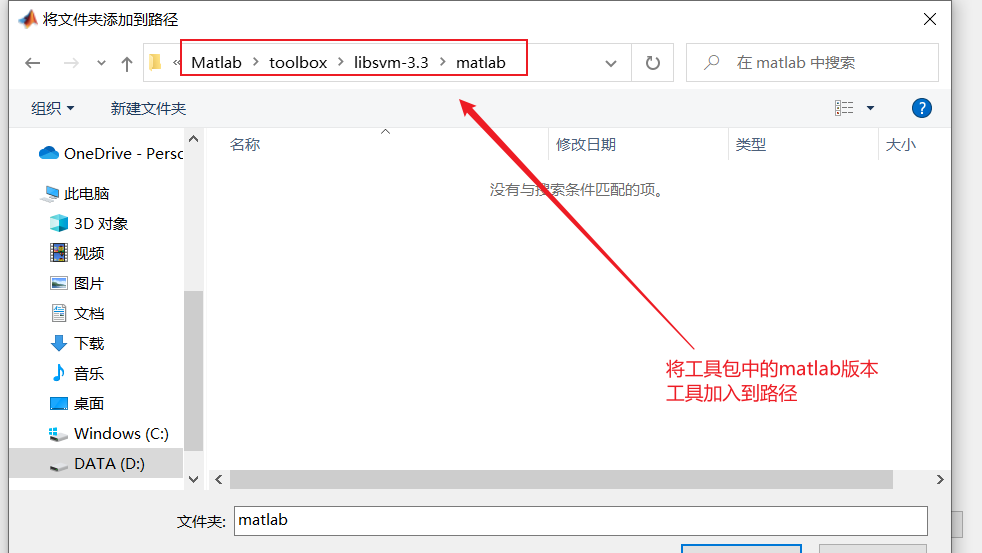Click the navigation pane scrollbar thumb
982x553 pixels.
[x=194, y=370]
